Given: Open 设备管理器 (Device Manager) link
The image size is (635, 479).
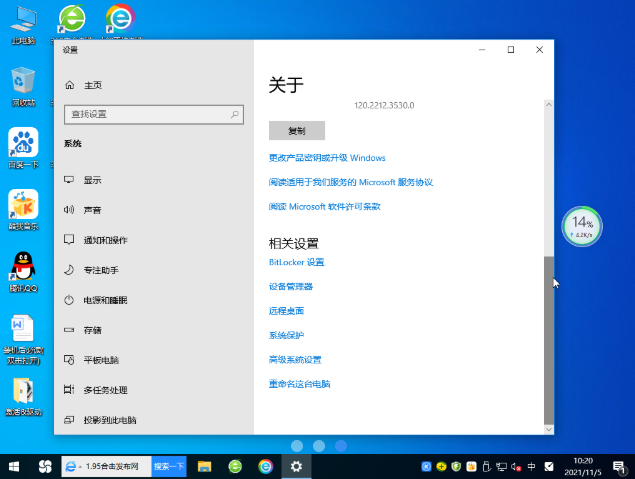Looking at the screenshot, I should coord(291,286).
